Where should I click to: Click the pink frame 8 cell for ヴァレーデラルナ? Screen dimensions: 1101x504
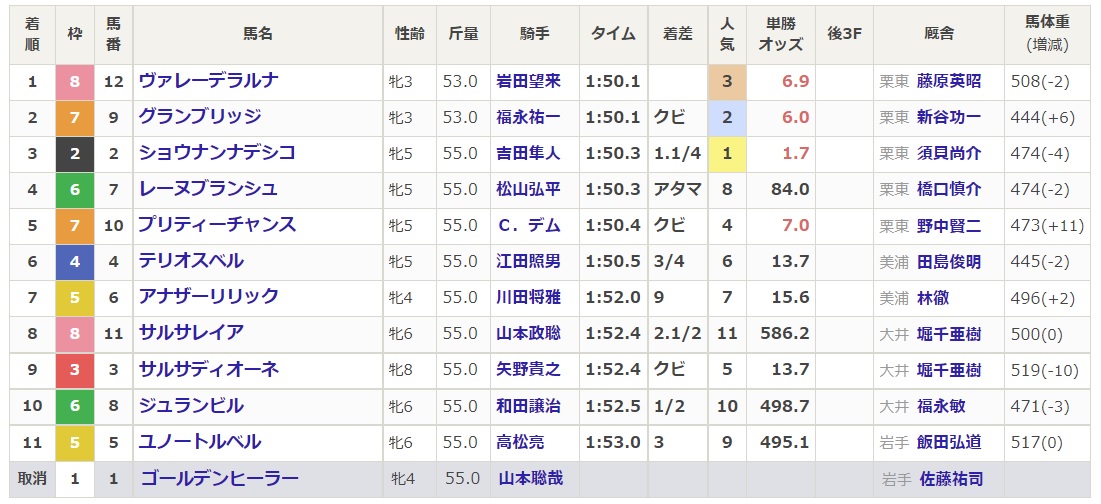(x=74, y=82)
